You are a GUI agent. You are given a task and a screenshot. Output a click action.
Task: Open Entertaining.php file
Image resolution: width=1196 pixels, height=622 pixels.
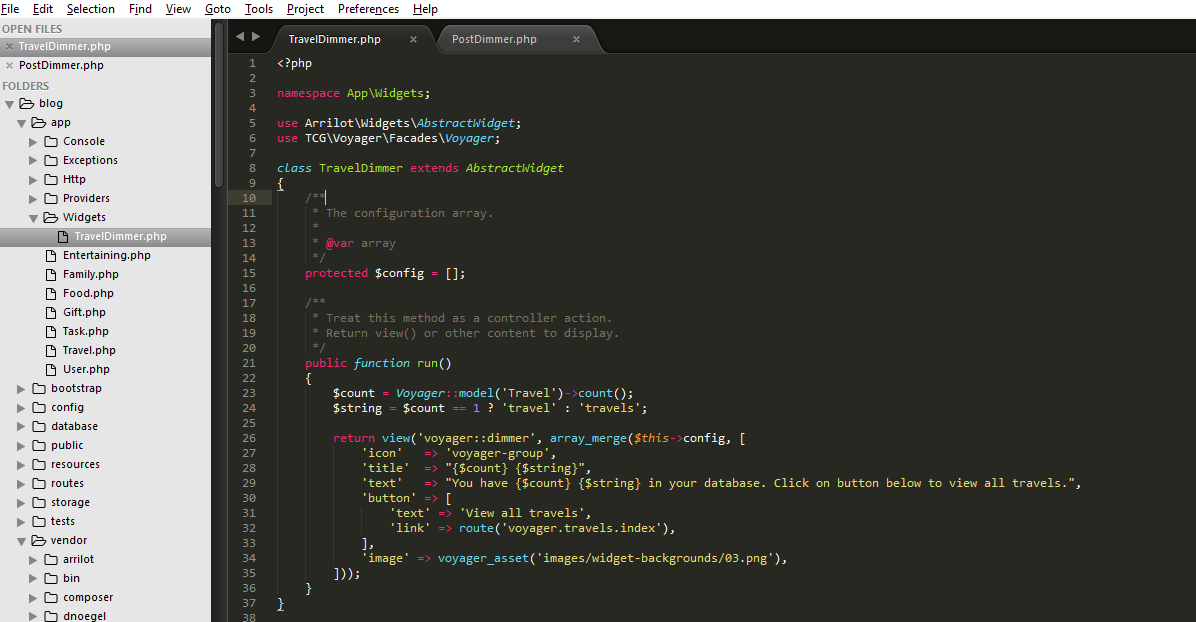(107, 256)
